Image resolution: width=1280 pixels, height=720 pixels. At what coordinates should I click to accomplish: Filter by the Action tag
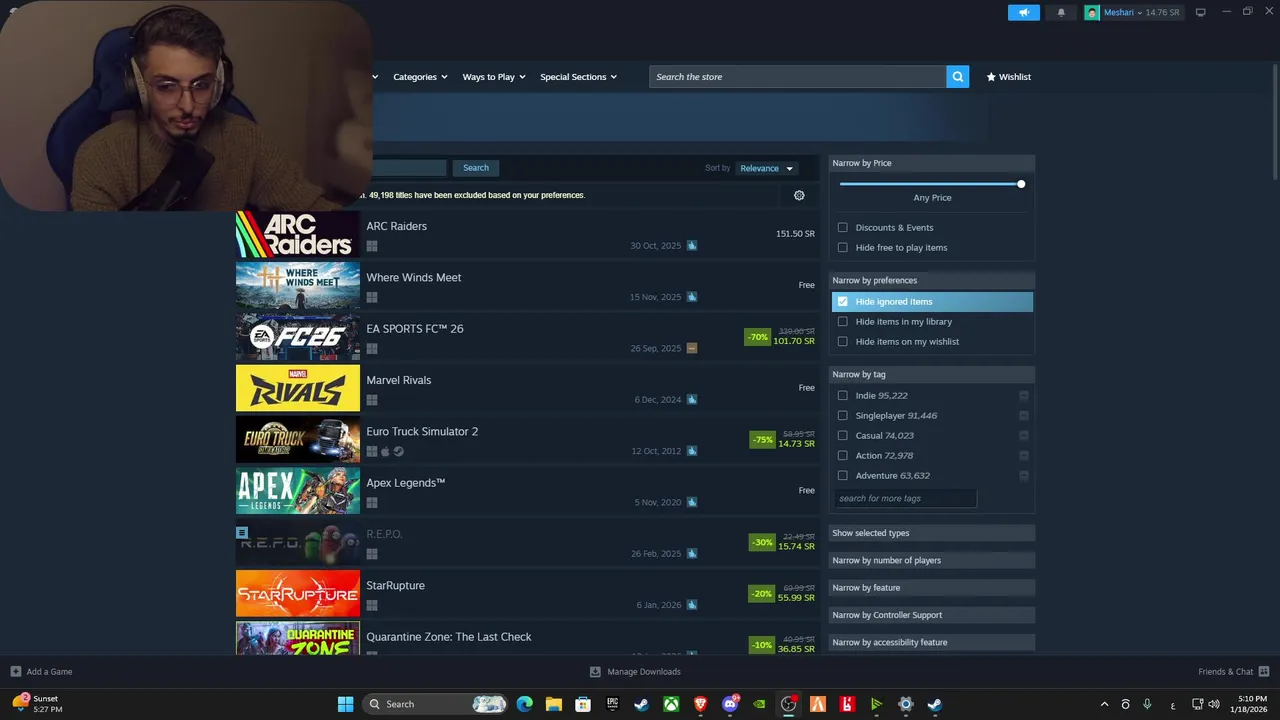842,455
